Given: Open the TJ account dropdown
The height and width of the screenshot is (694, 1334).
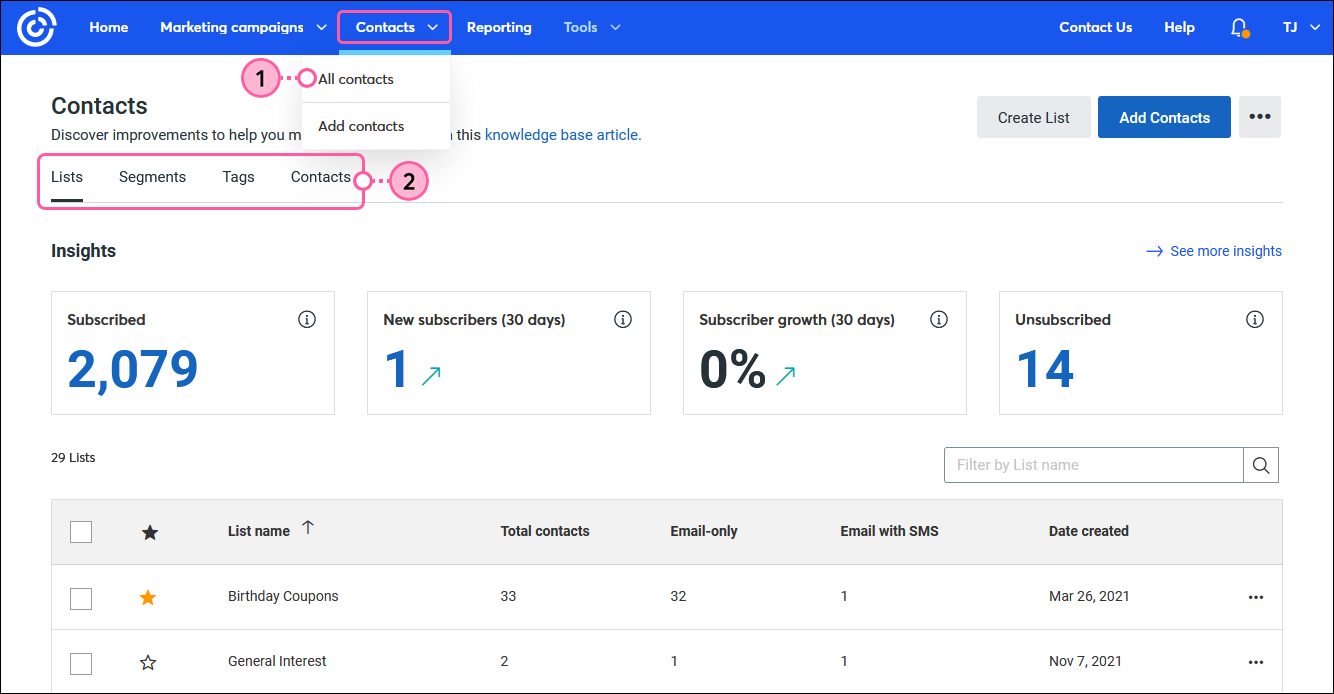Looking at the screenshot, I should pos(1301,28).
